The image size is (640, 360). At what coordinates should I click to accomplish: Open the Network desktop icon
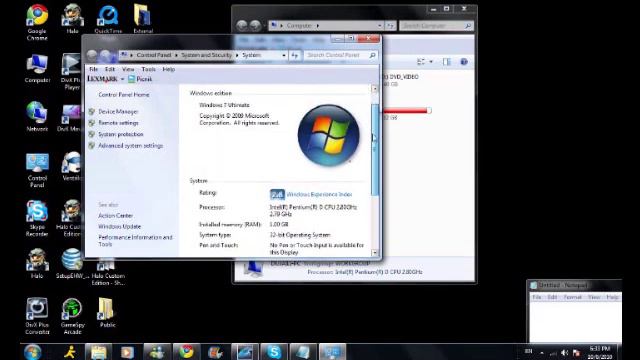(x=37, y=117)
